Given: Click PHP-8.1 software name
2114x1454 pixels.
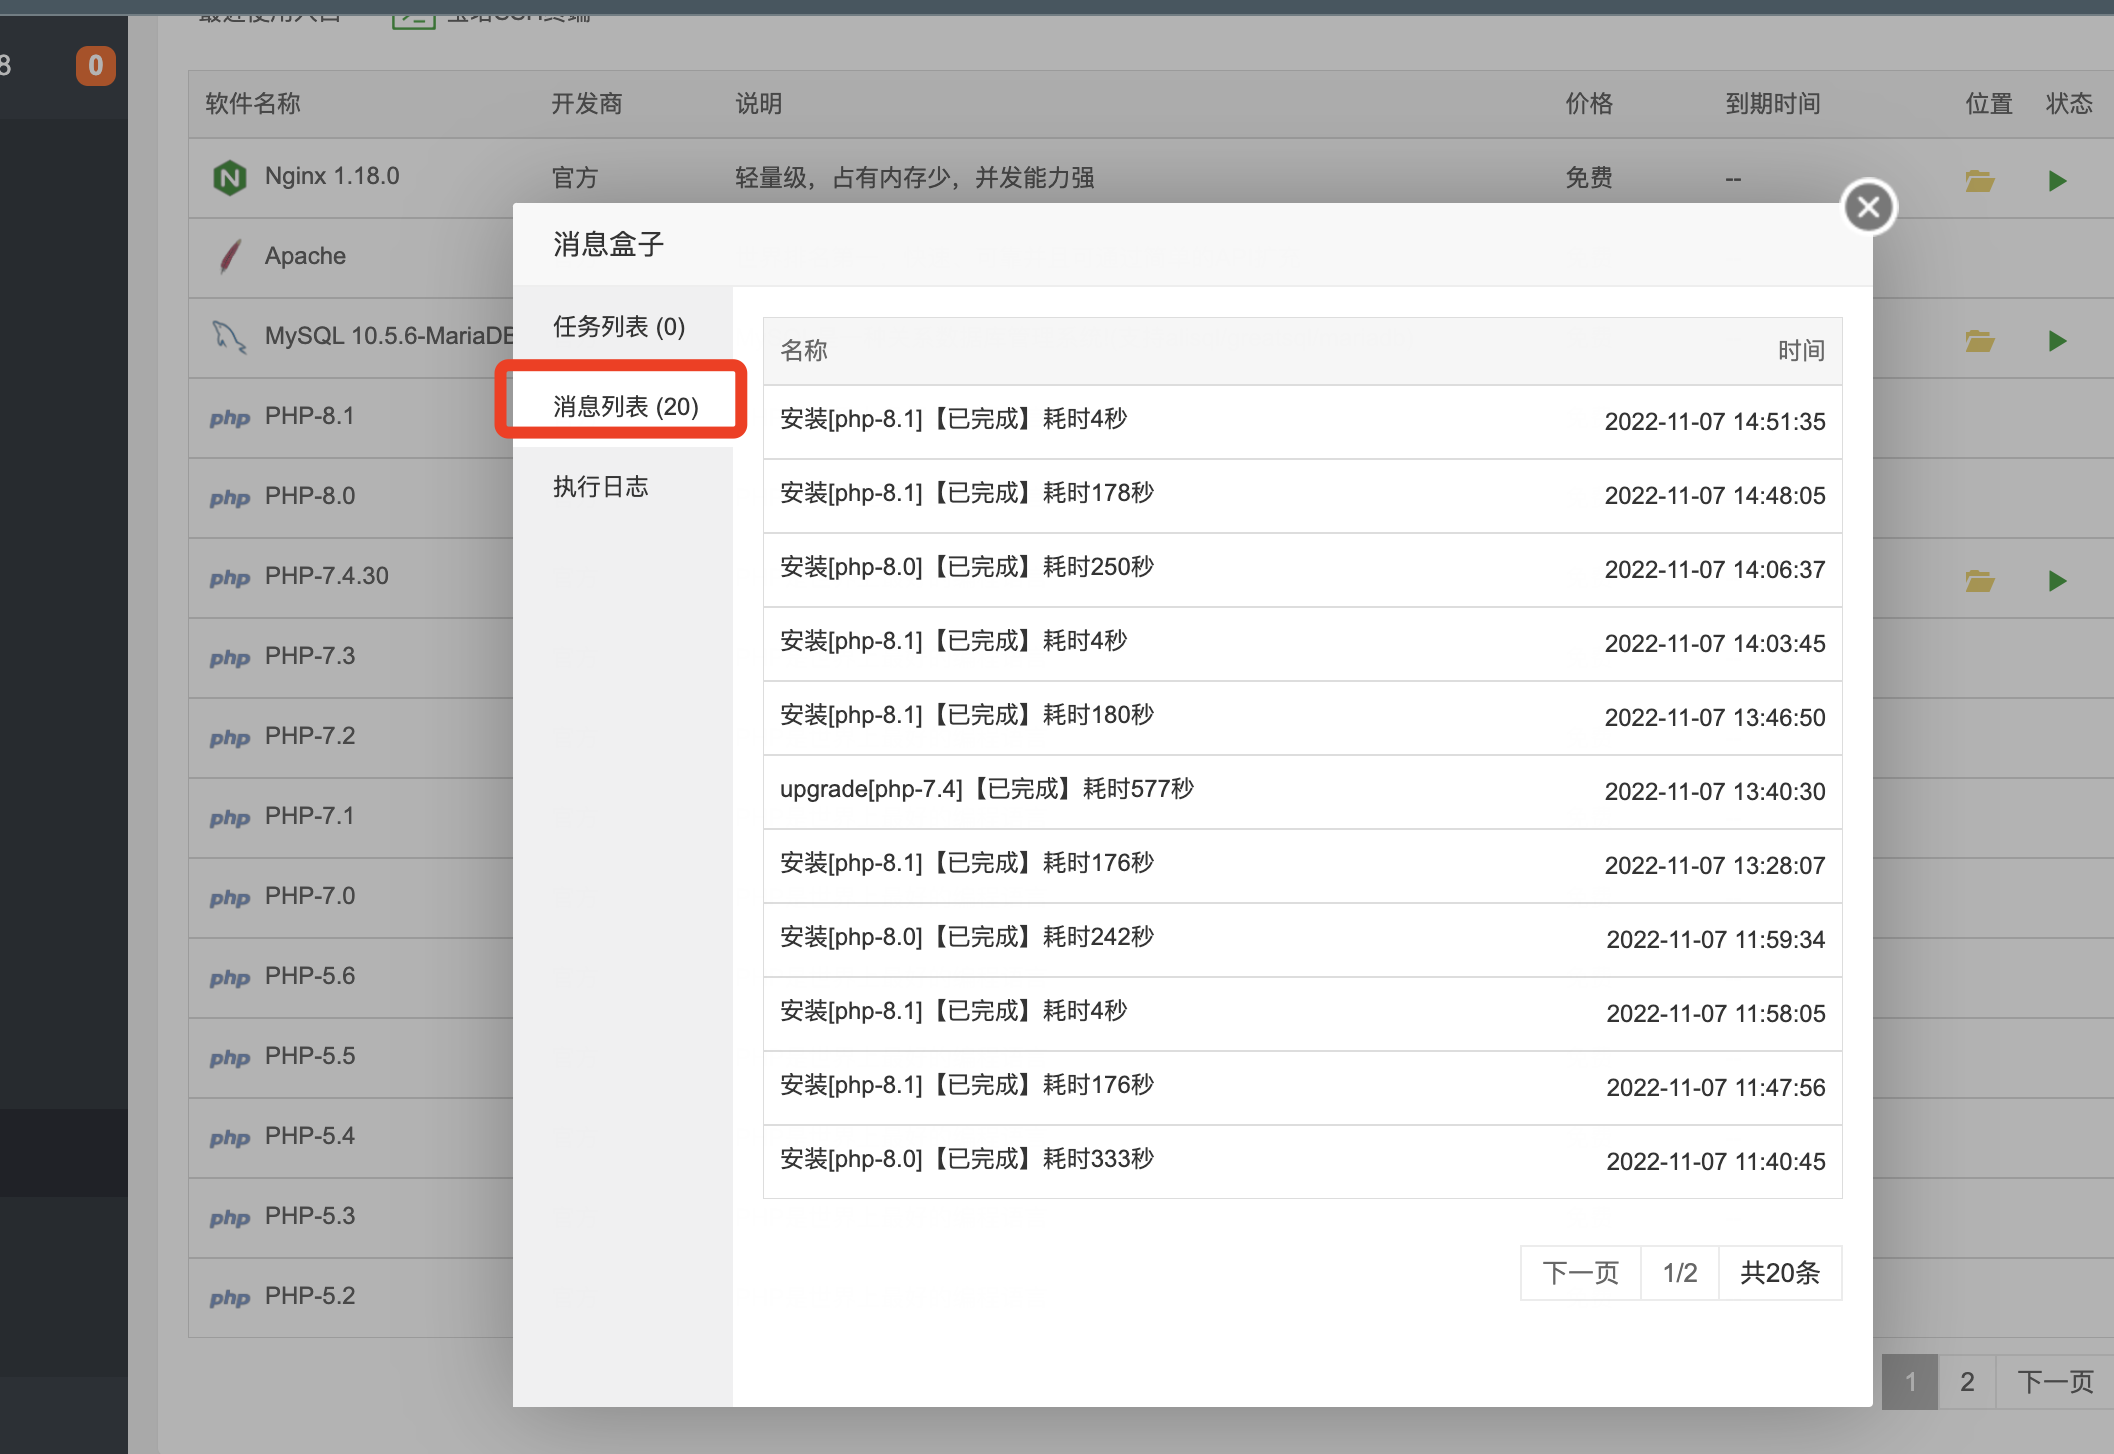Looking at the screenshot, I should (310, 416).
